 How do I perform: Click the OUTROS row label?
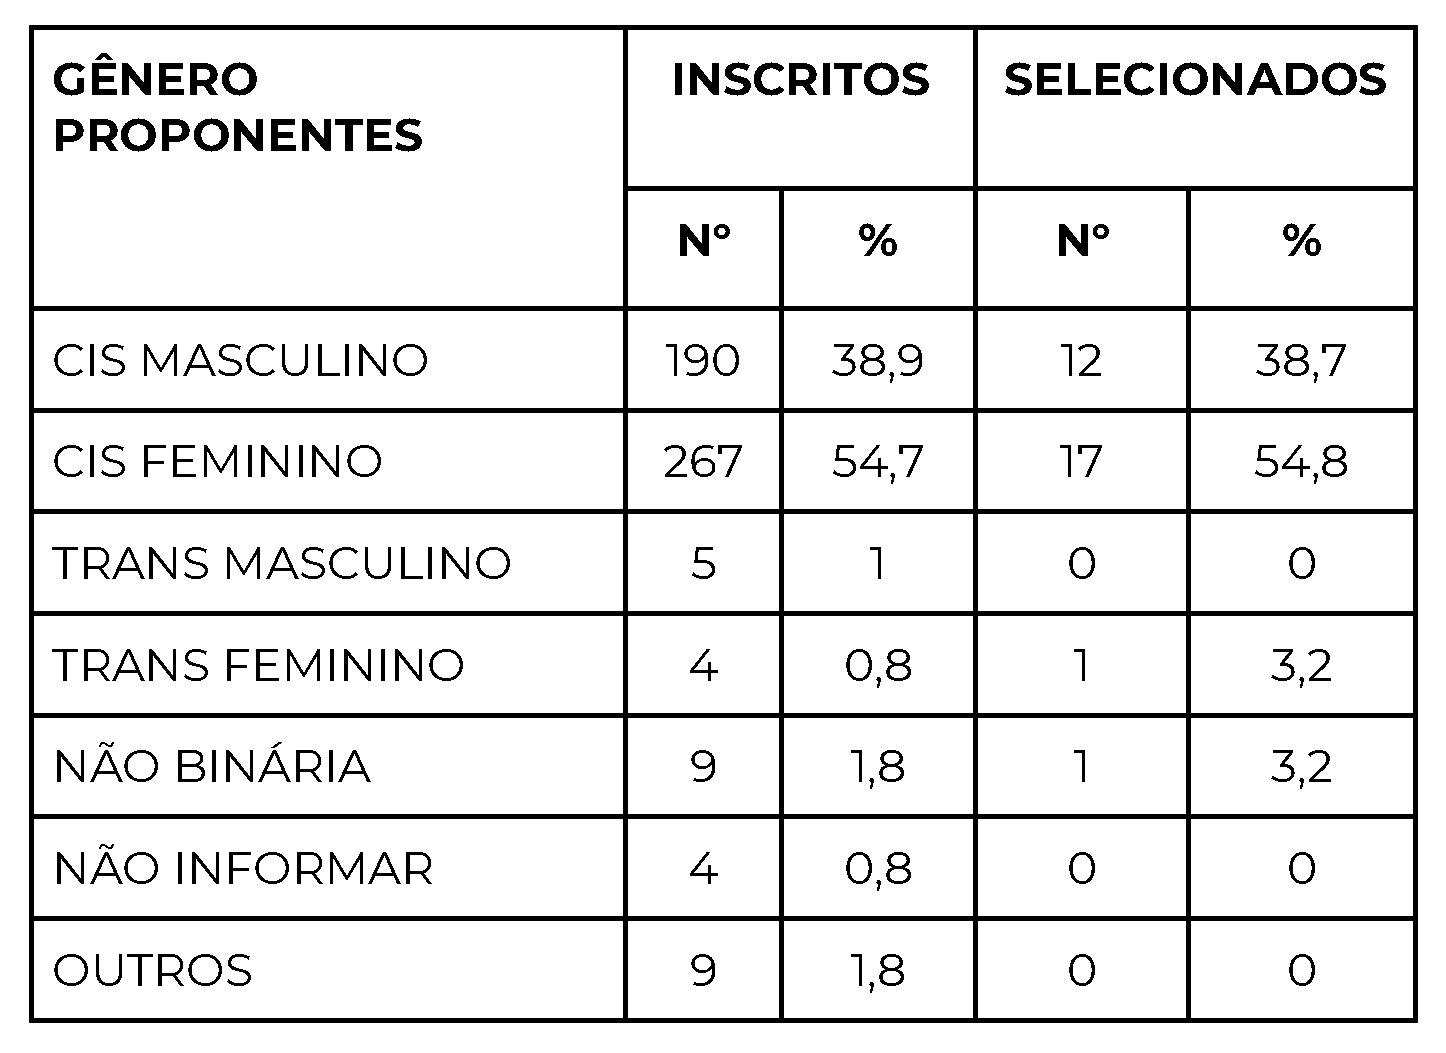click(x=153, y=970)
